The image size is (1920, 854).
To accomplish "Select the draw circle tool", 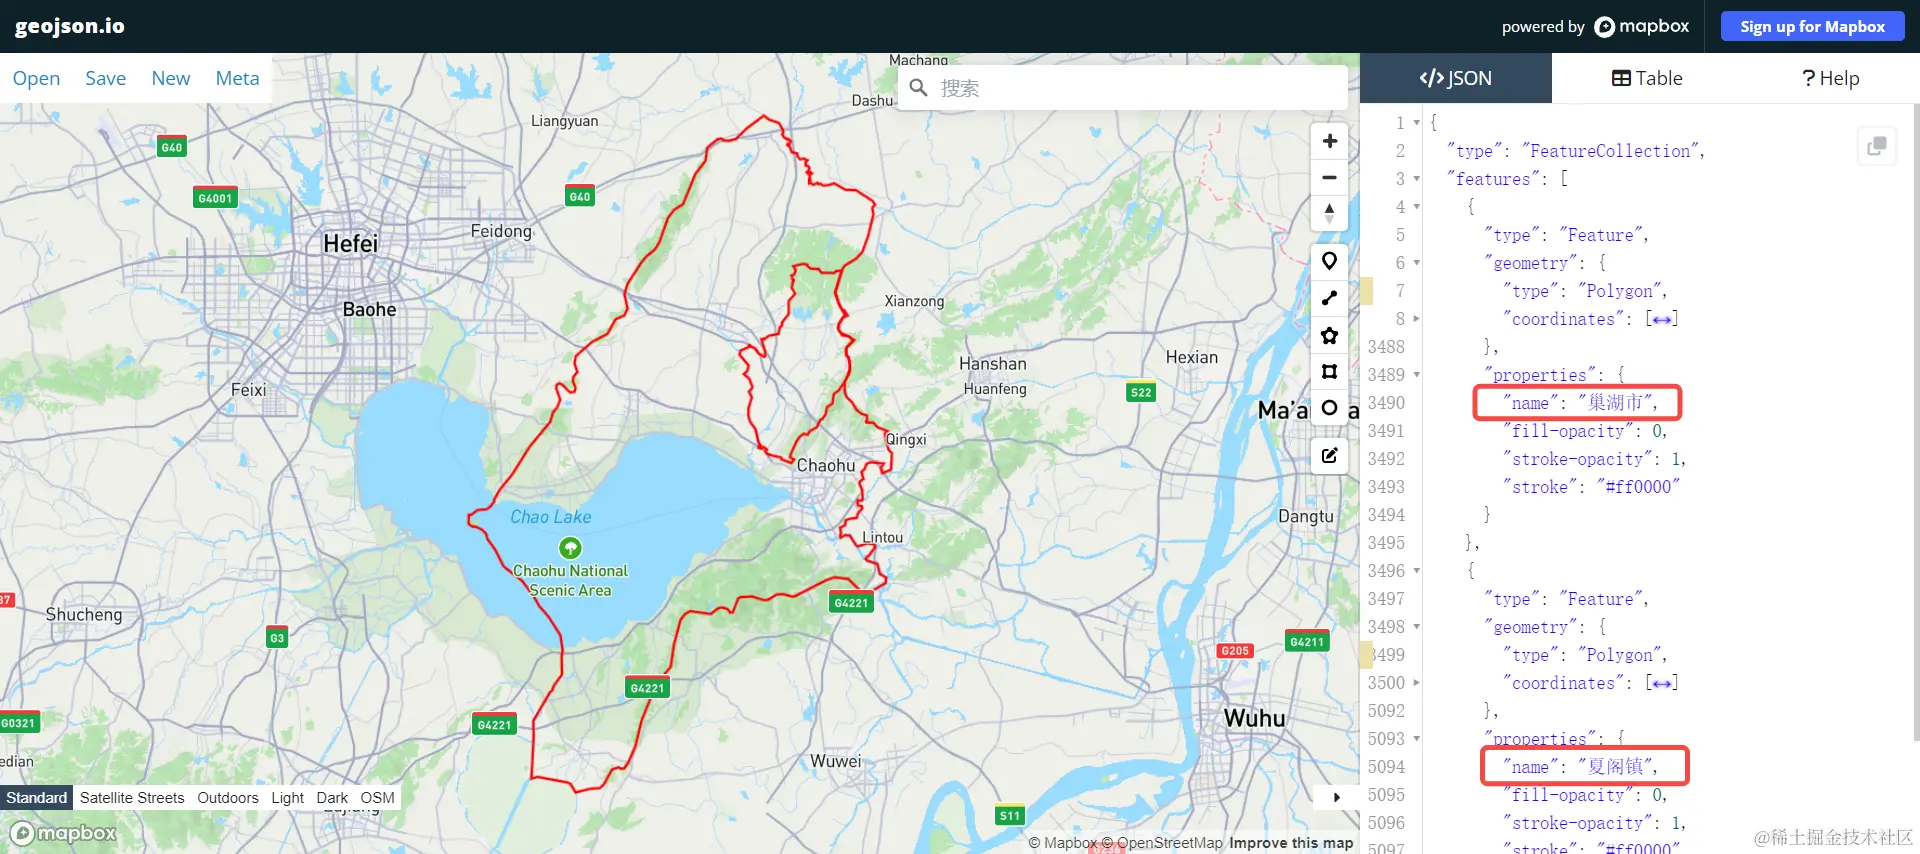I will tap(1329, 408).
